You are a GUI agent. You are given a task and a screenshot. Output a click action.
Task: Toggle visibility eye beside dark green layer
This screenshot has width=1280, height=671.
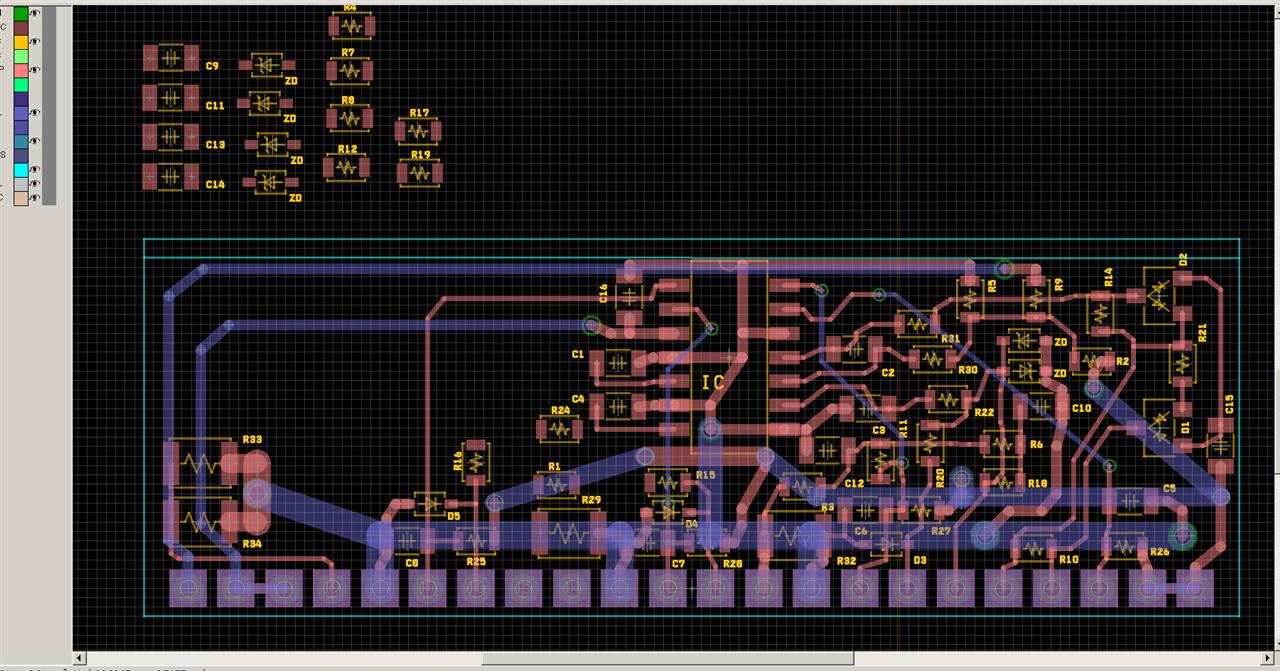(35, 13)
